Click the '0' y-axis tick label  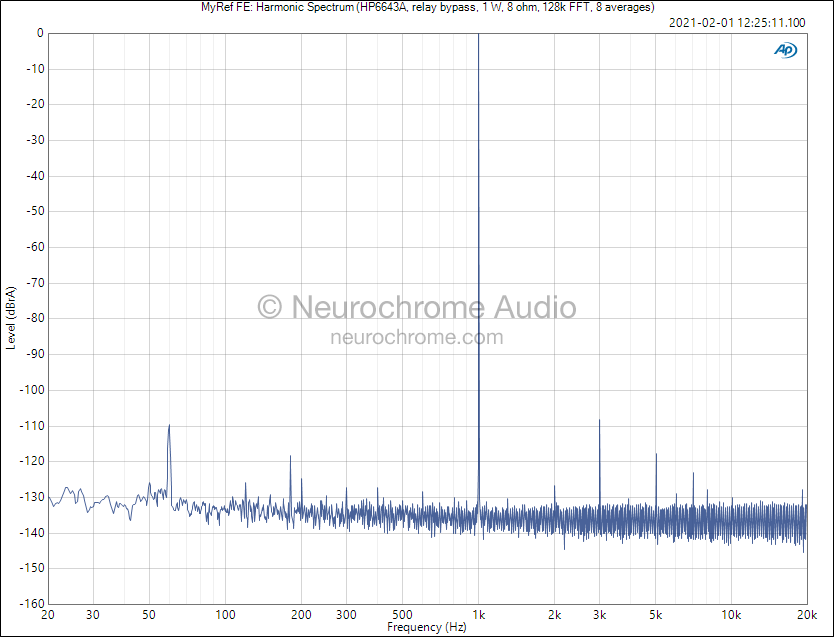(x=40, y=33)
